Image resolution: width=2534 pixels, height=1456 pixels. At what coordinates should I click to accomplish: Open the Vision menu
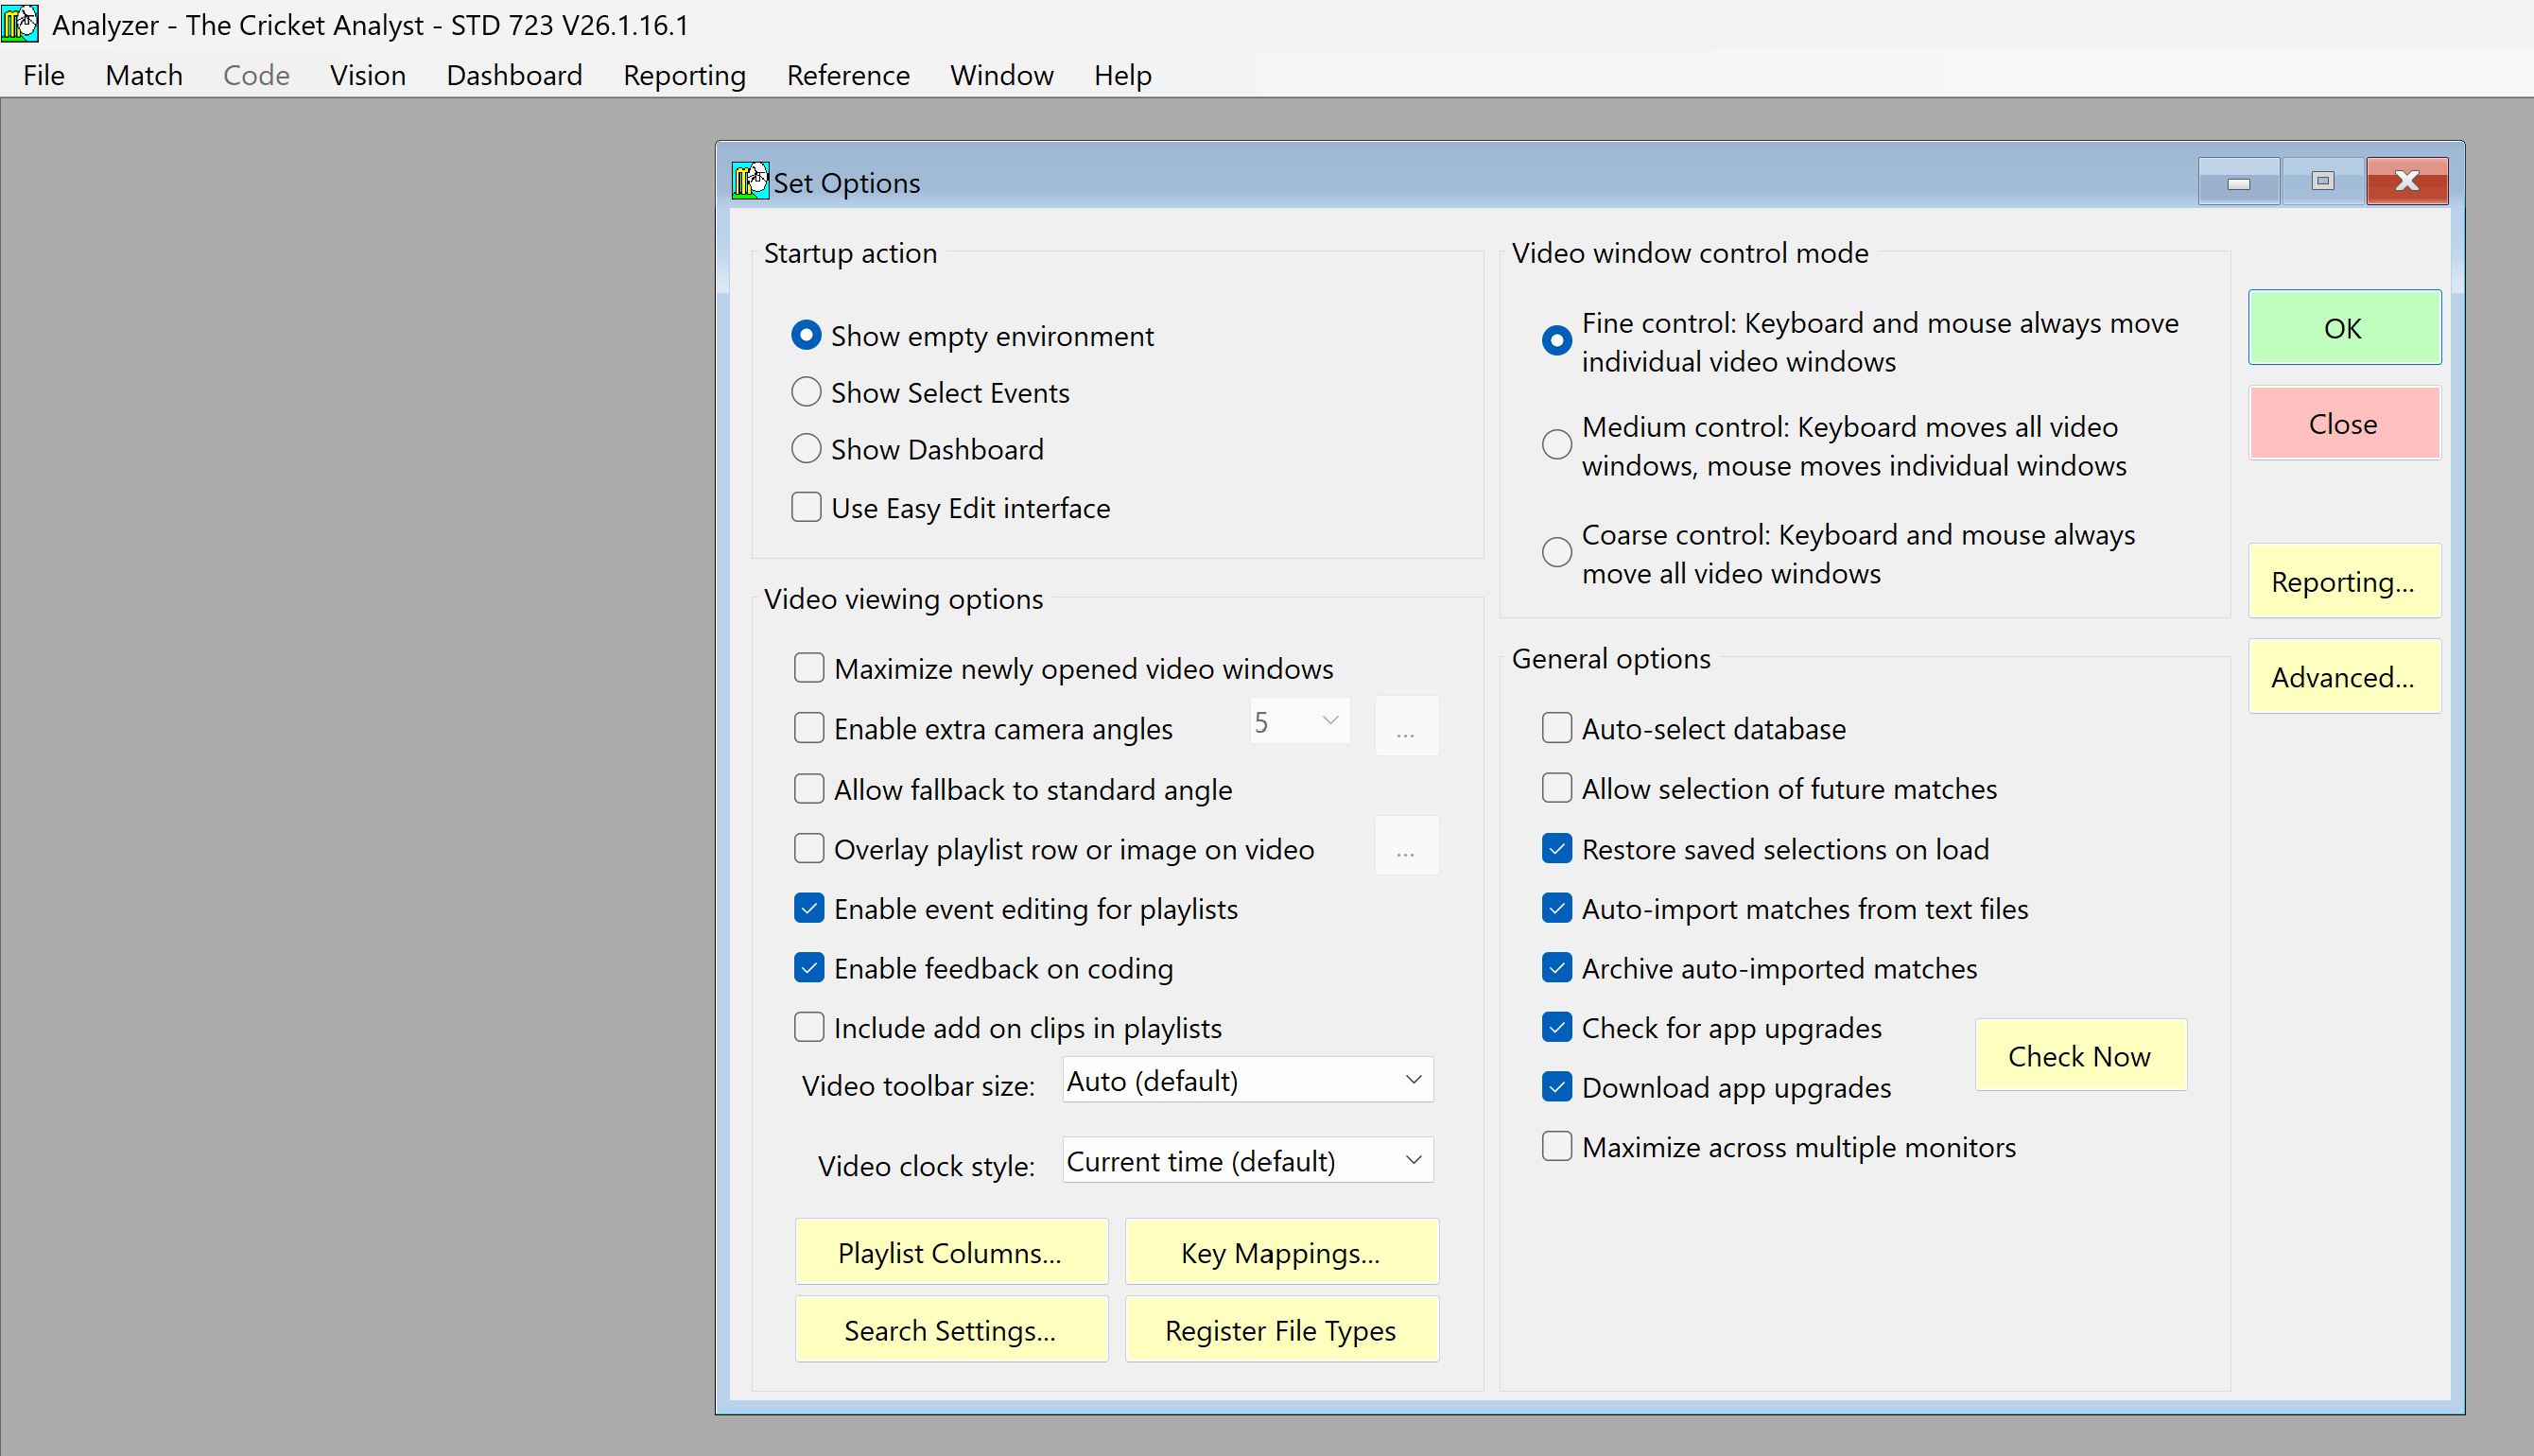click(368, 75)
